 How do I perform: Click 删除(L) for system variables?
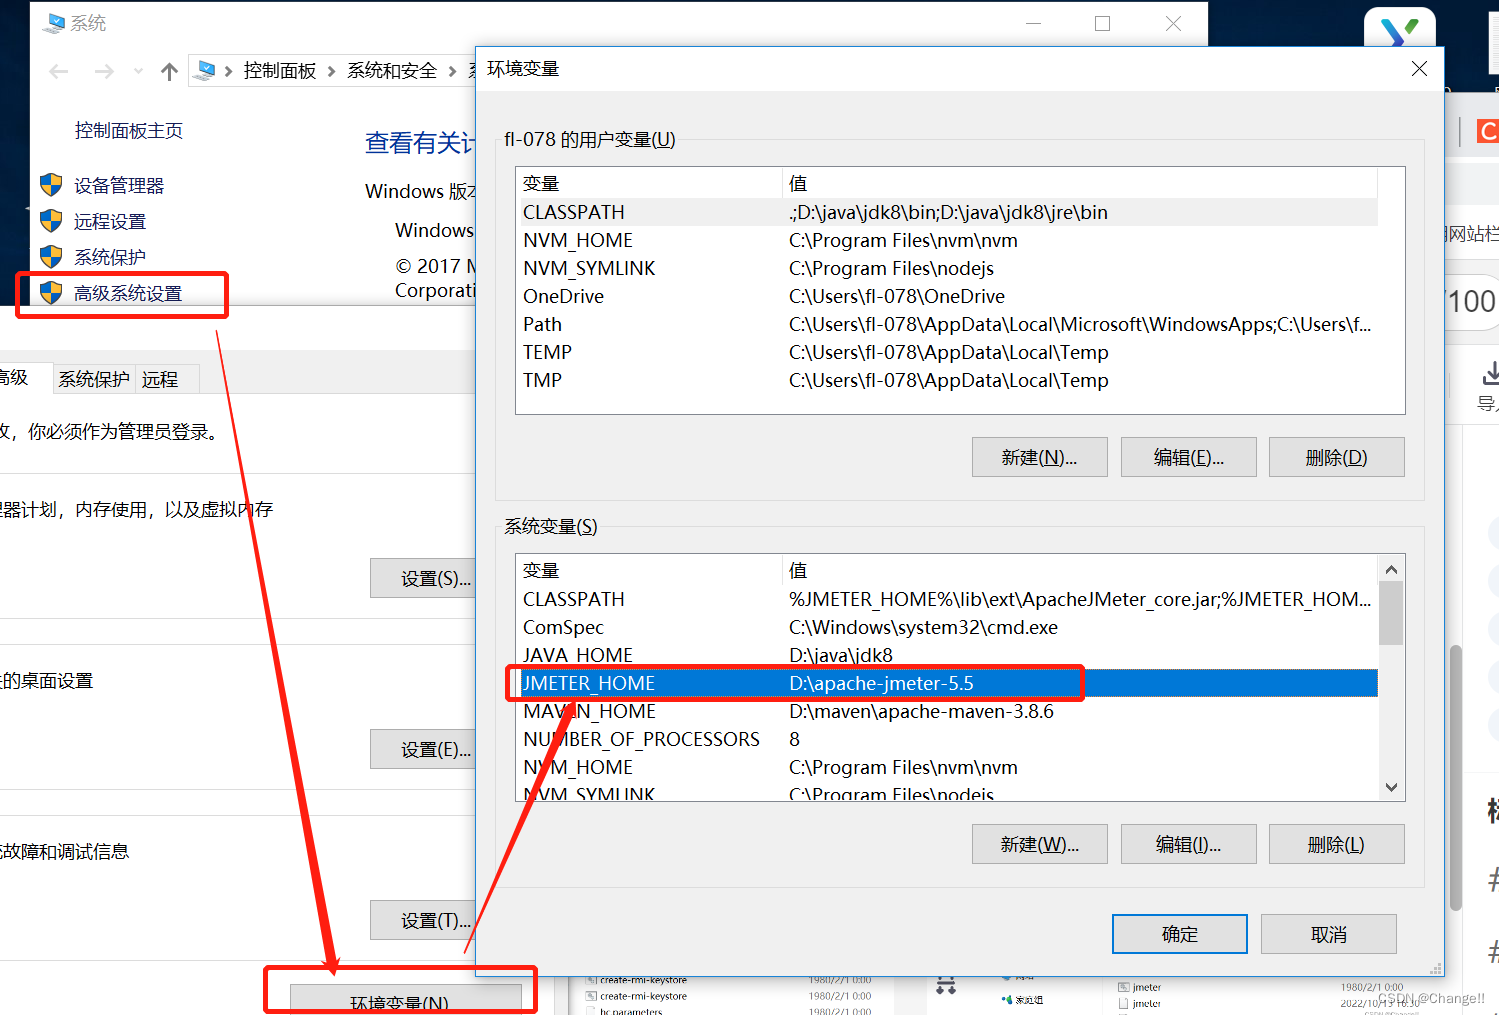pos(1336,844)
